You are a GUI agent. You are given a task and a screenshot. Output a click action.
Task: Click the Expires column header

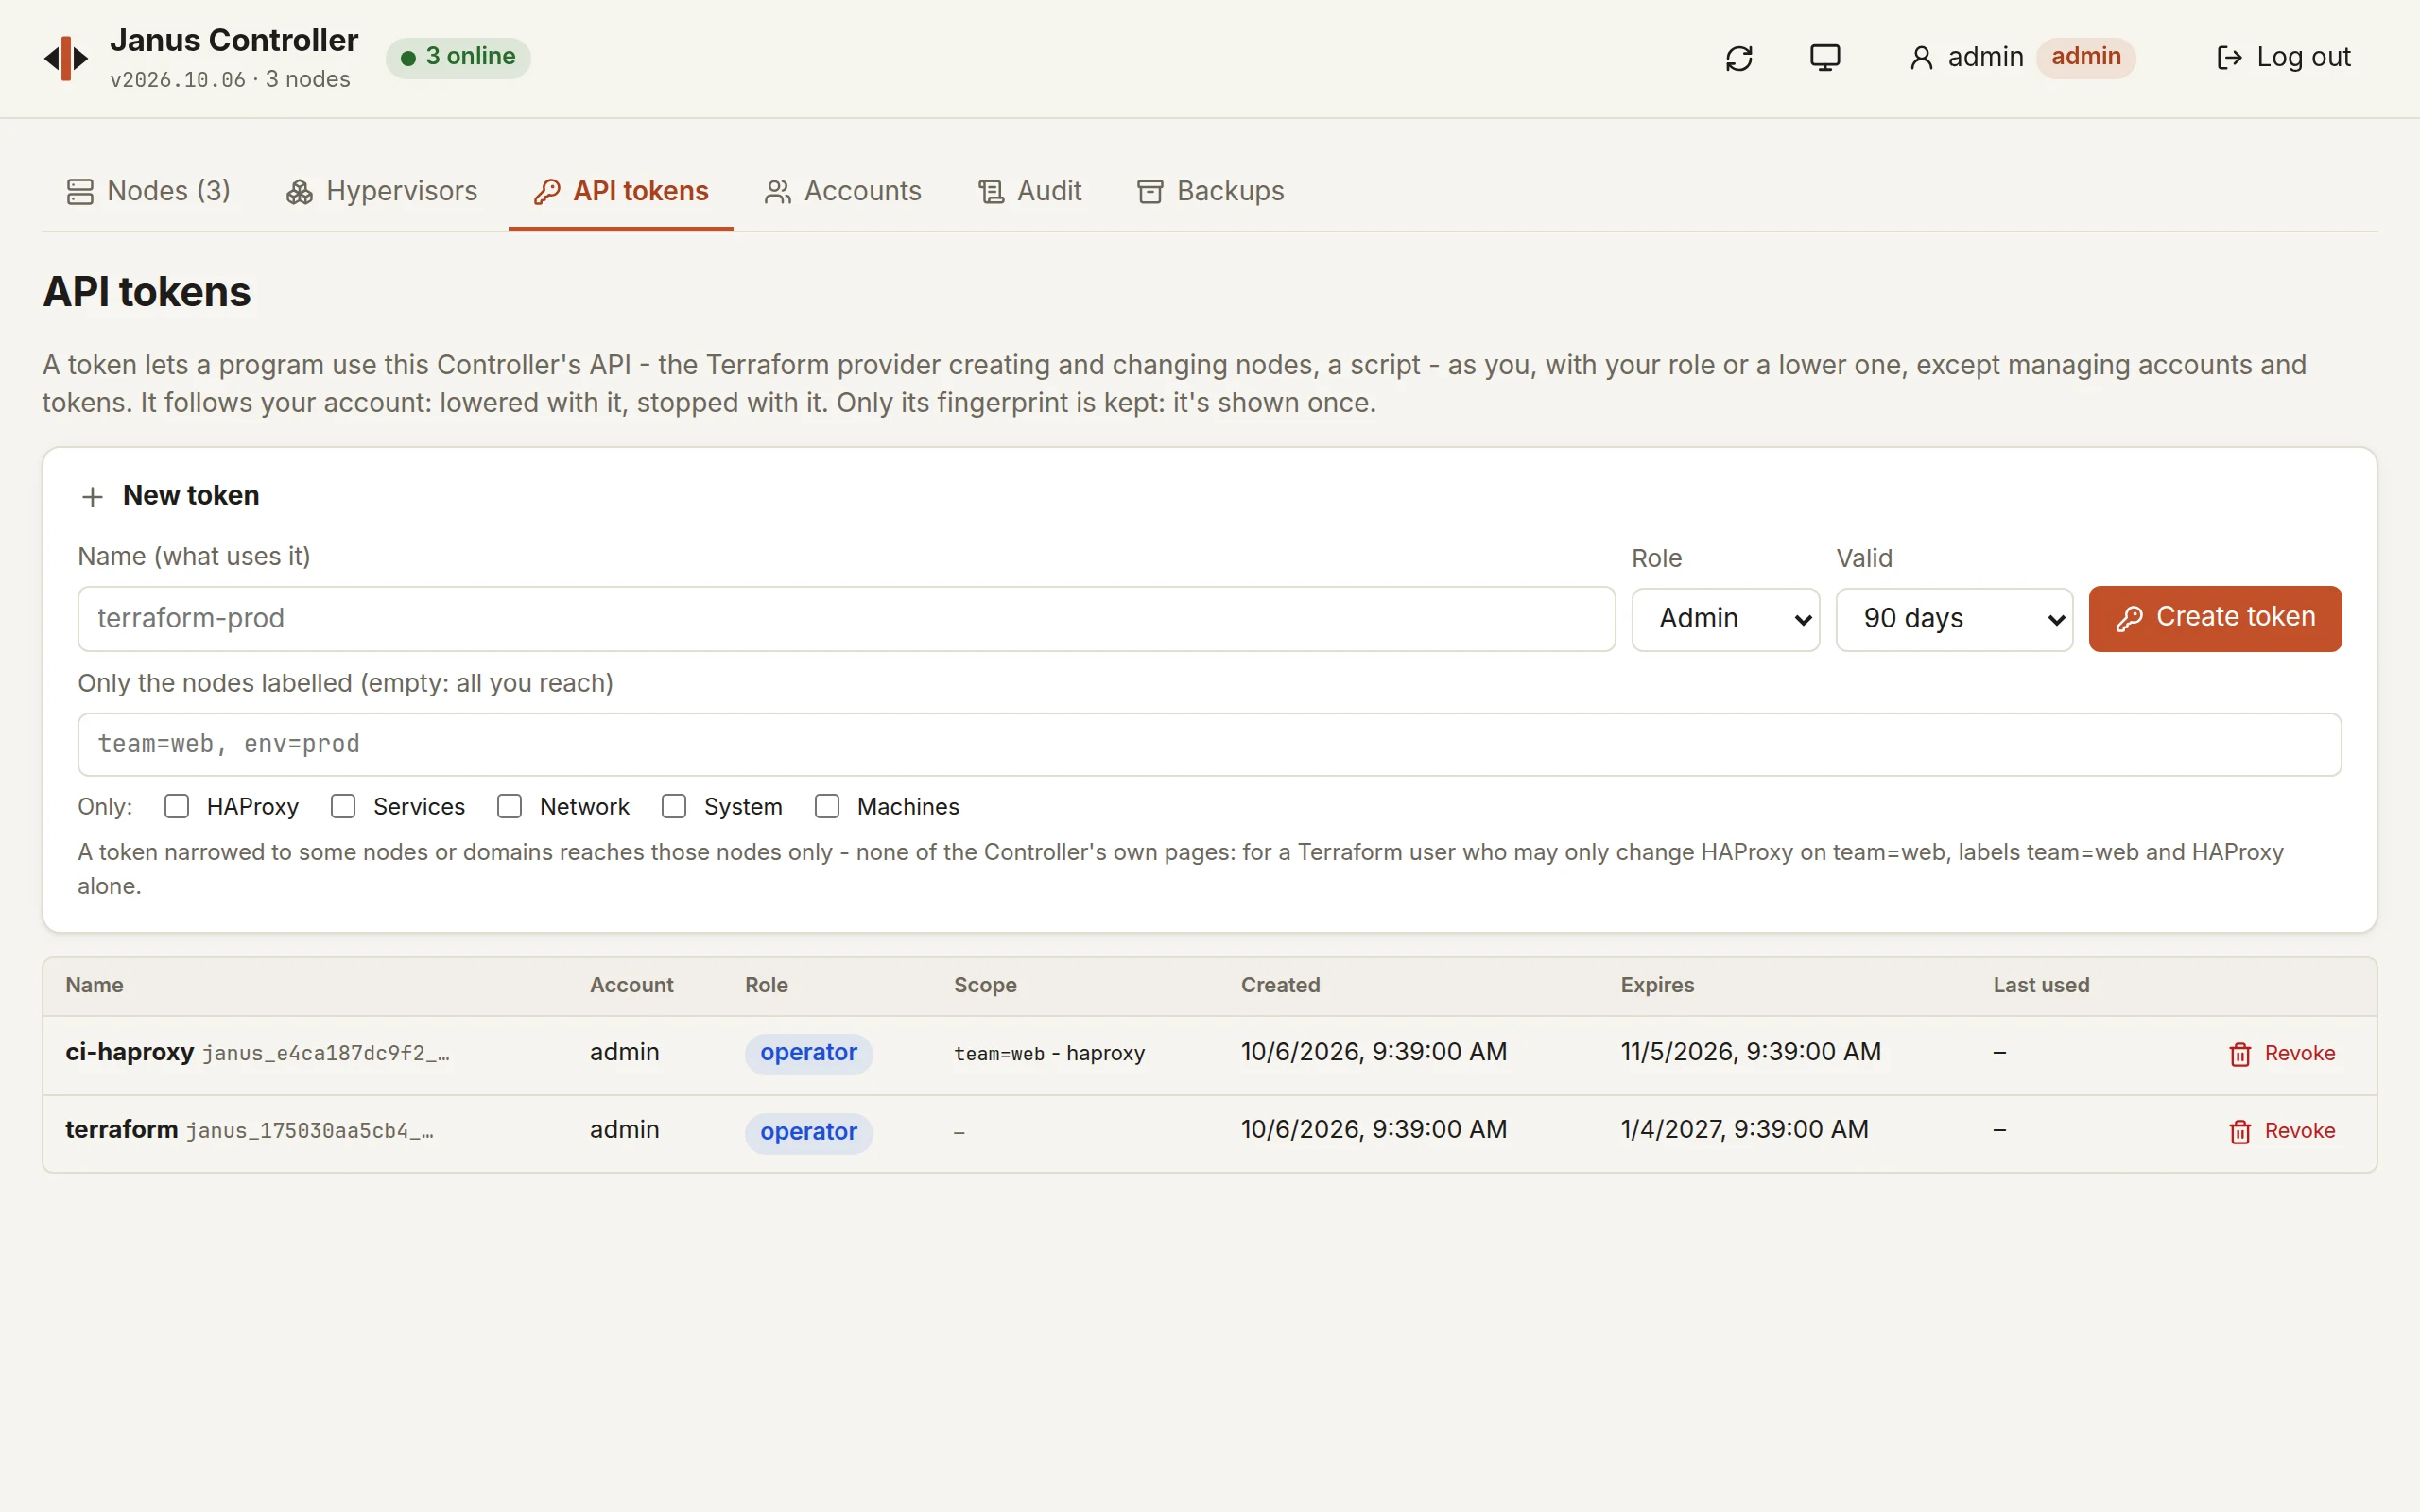point(1657,985)
